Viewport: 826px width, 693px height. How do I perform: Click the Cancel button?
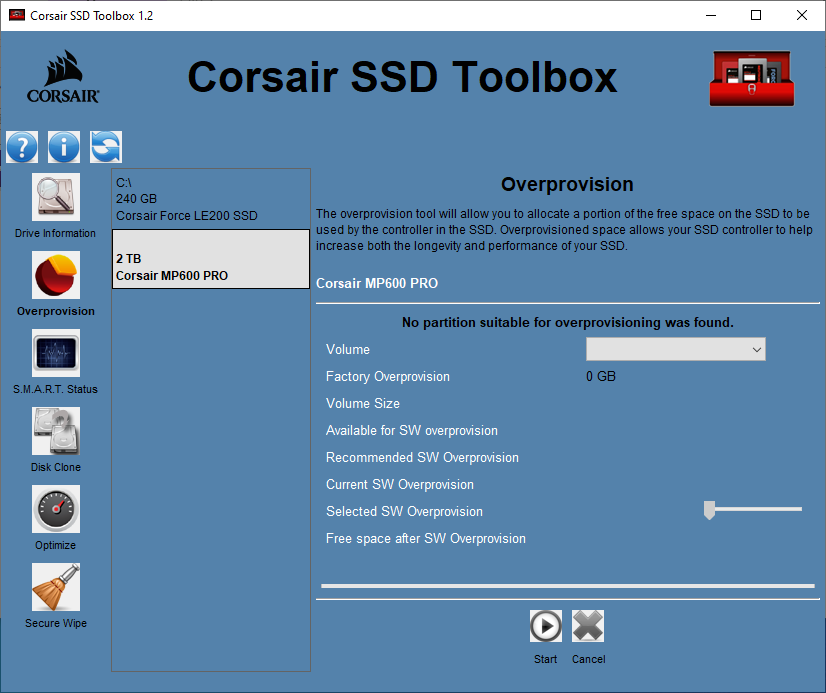click(x=588, y=626)
